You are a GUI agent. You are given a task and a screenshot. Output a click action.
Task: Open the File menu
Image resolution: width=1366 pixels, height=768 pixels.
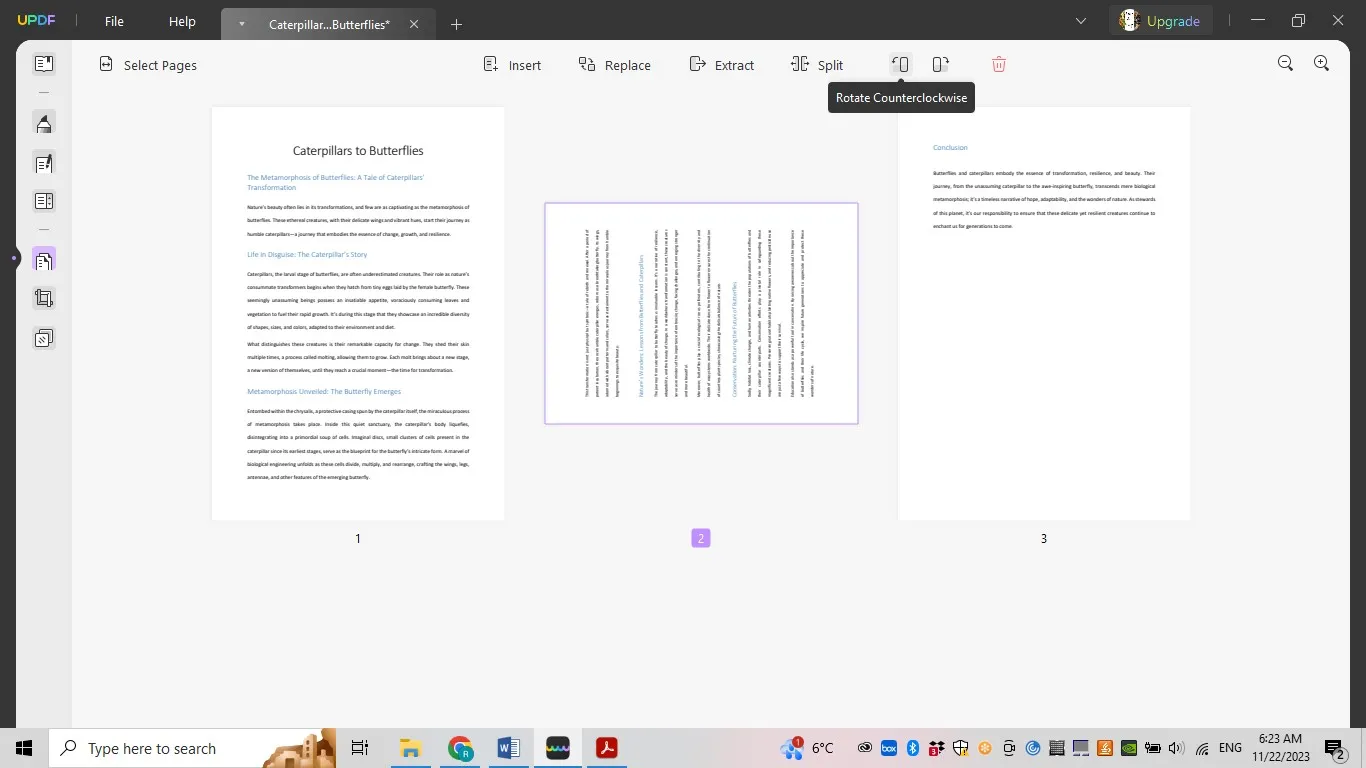click(x=114, y=21)
